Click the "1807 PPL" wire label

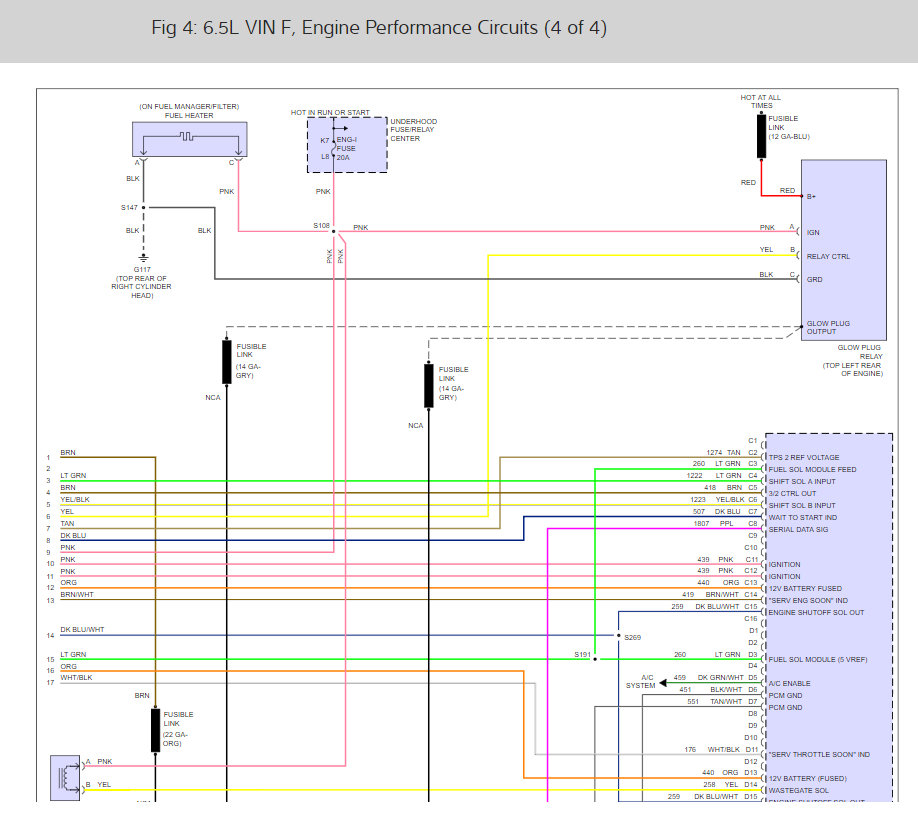tap(713, 524)
